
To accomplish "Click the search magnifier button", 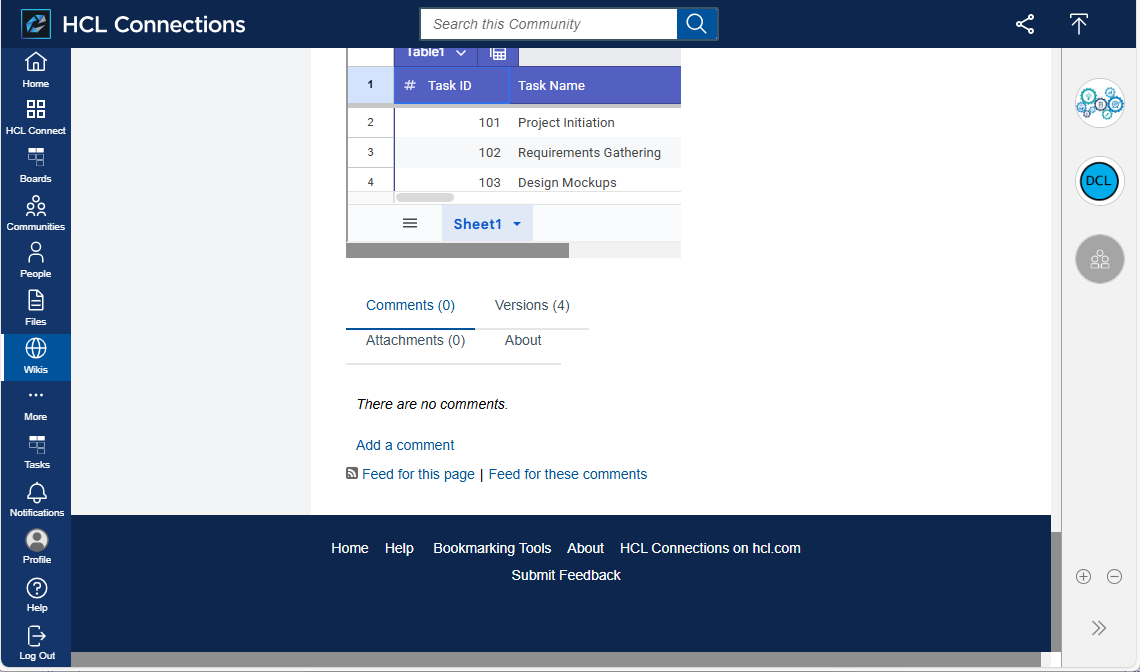I will (x=697, y=24).
